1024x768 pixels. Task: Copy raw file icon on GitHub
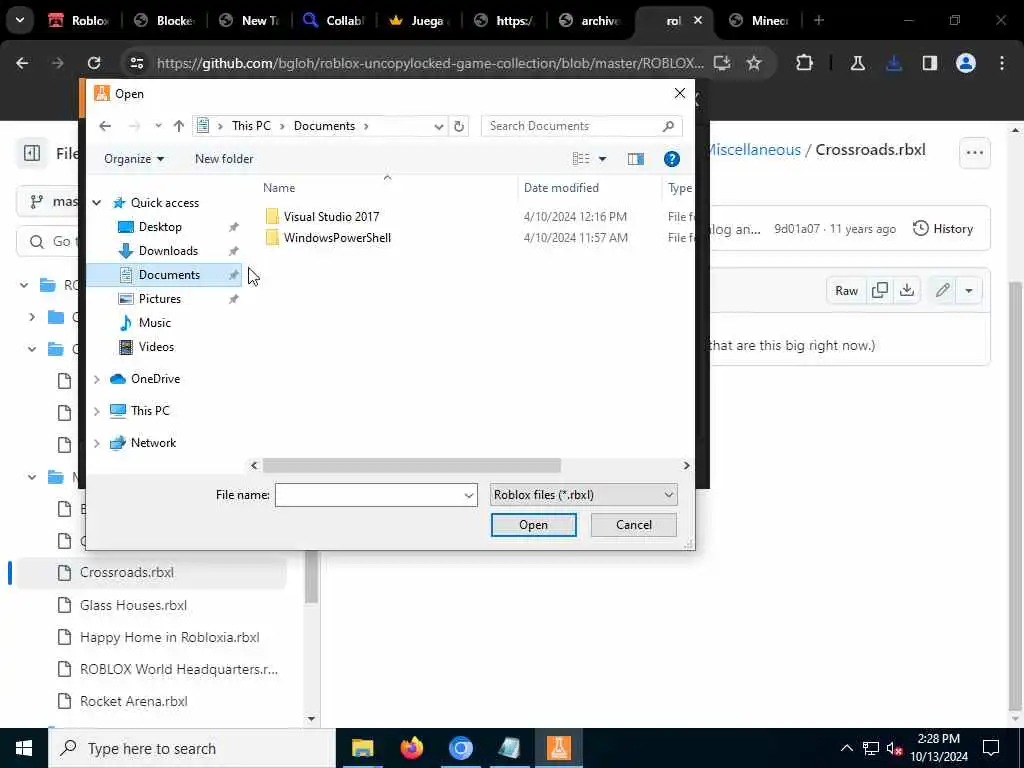point(880,290)
